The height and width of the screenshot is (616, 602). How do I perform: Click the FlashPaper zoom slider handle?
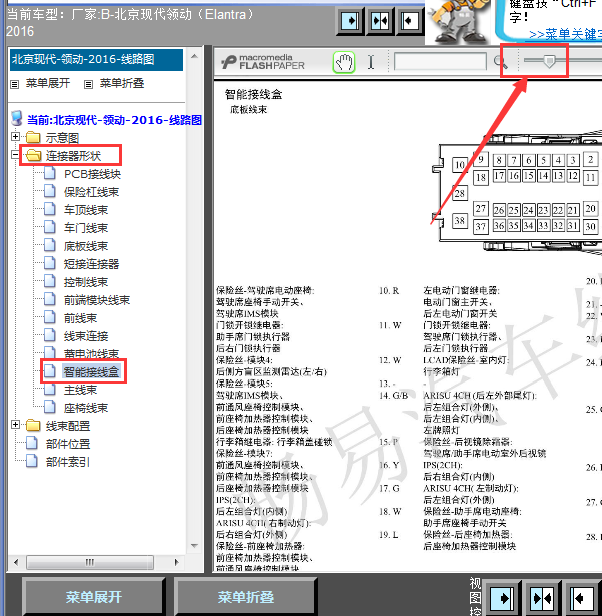[549, 61]
